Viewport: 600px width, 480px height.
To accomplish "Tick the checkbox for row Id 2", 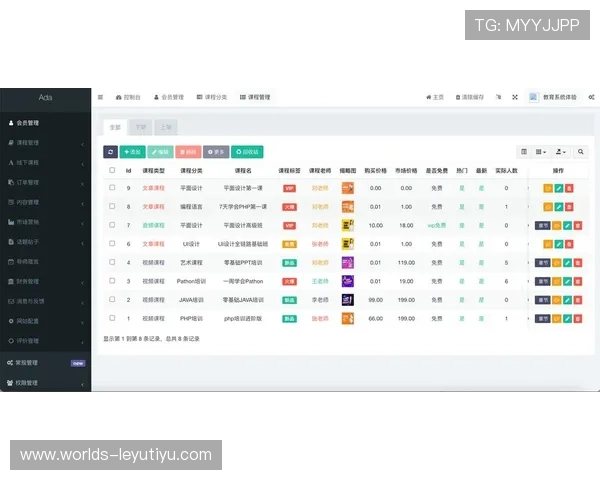I will (112, 299).
